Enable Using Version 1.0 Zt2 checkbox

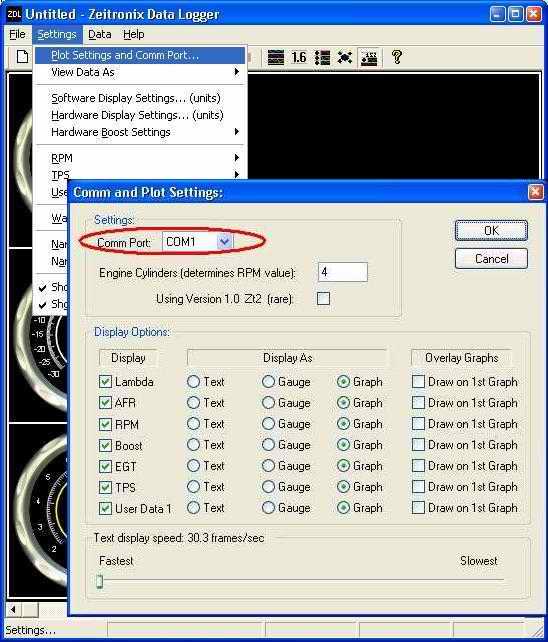point(323,298)
